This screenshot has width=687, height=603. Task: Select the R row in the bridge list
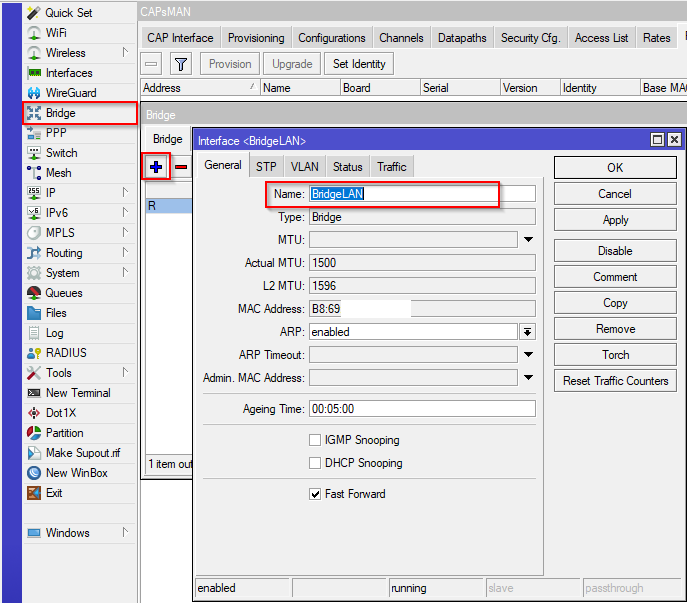point(169,206)
